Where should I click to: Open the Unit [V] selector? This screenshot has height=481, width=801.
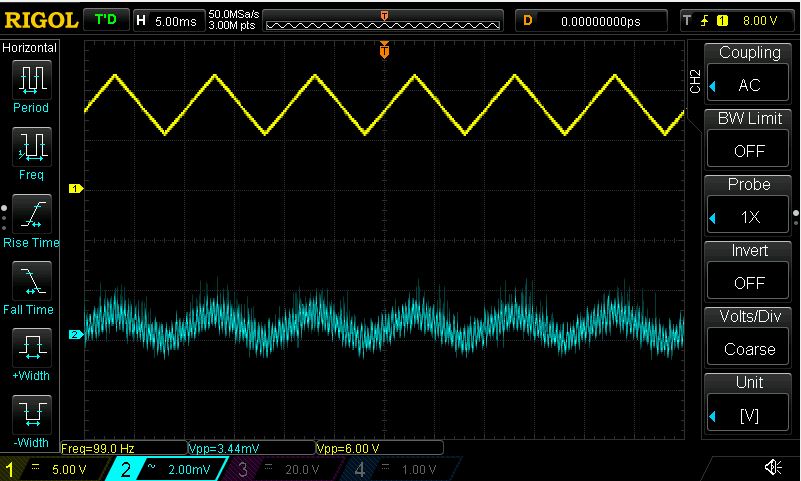click(x=748, y=415)
